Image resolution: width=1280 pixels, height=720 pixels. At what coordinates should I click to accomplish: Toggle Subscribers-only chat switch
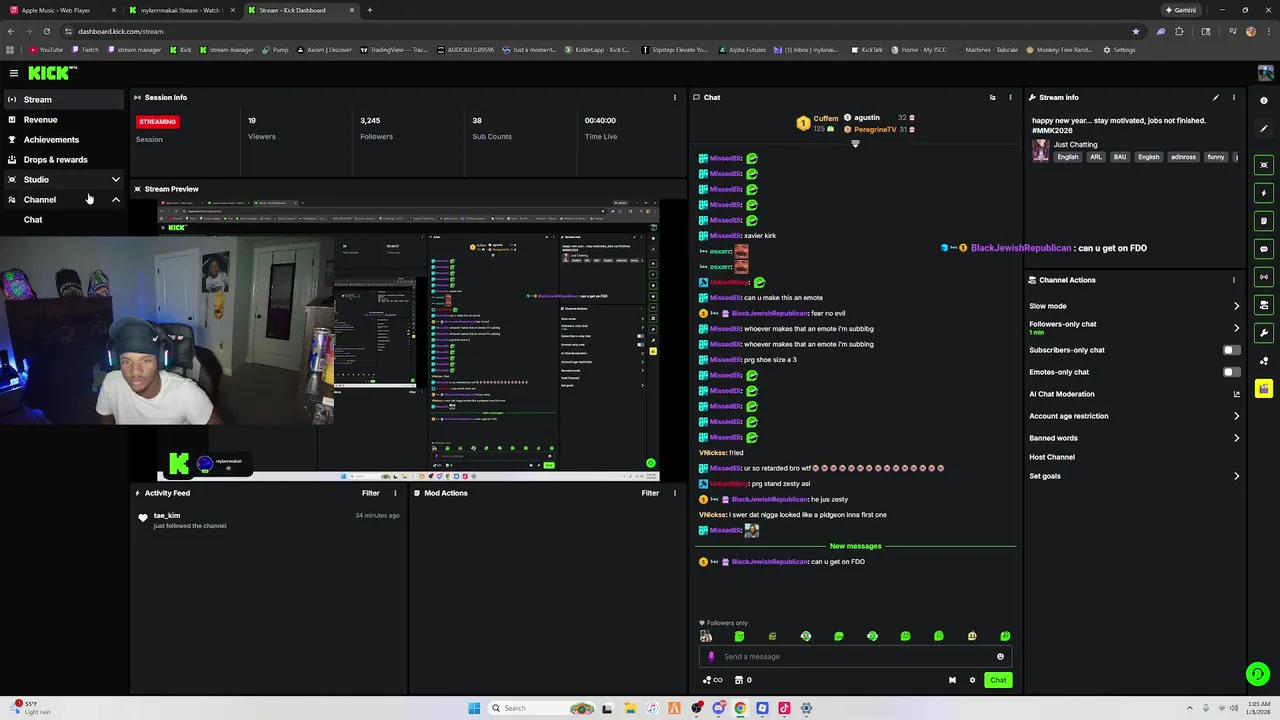[1232, 350]
